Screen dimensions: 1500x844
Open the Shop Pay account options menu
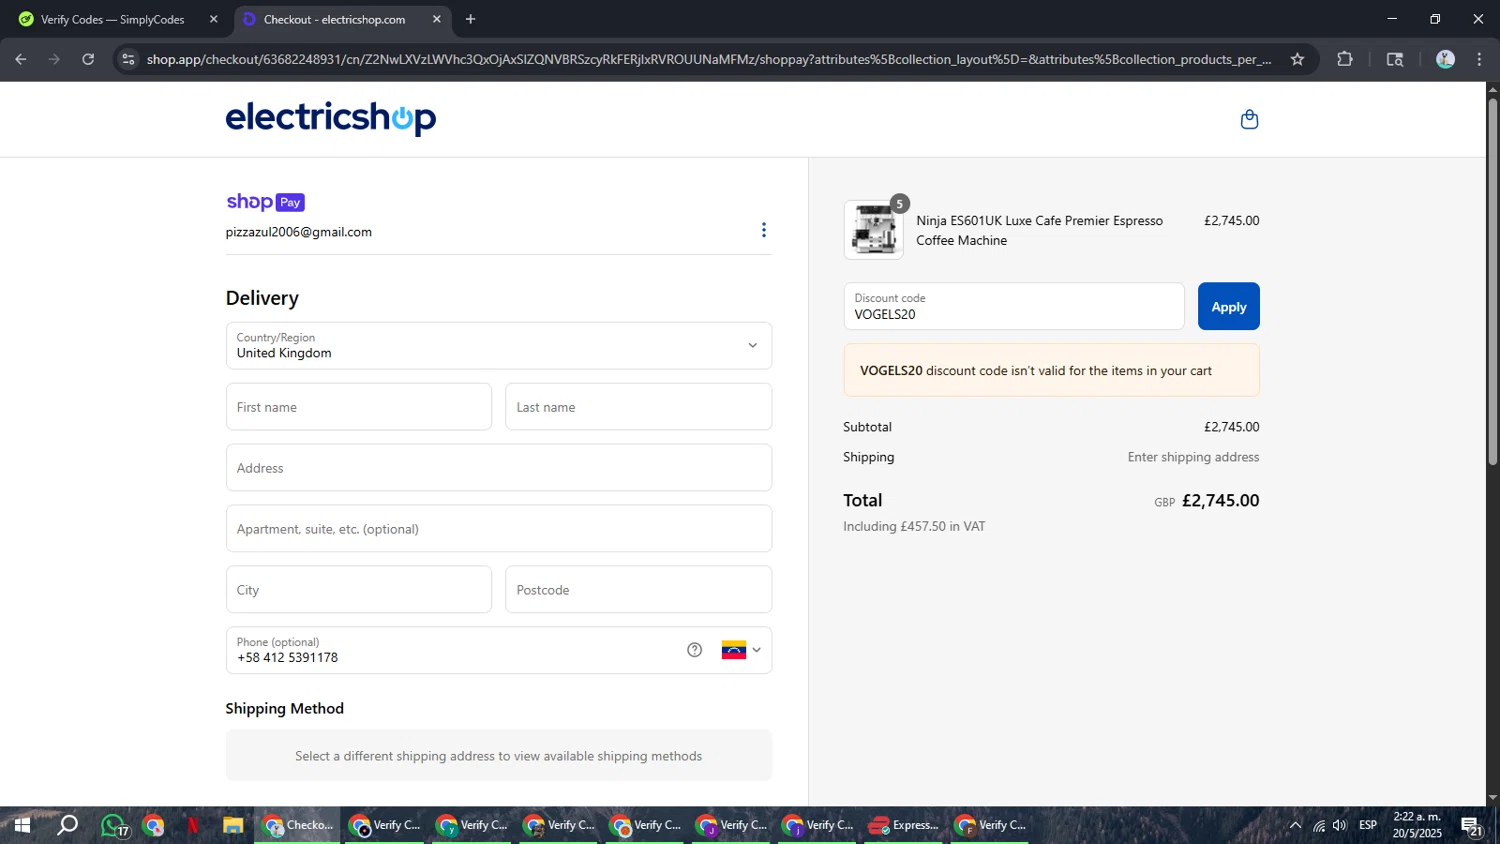[764, 230]
